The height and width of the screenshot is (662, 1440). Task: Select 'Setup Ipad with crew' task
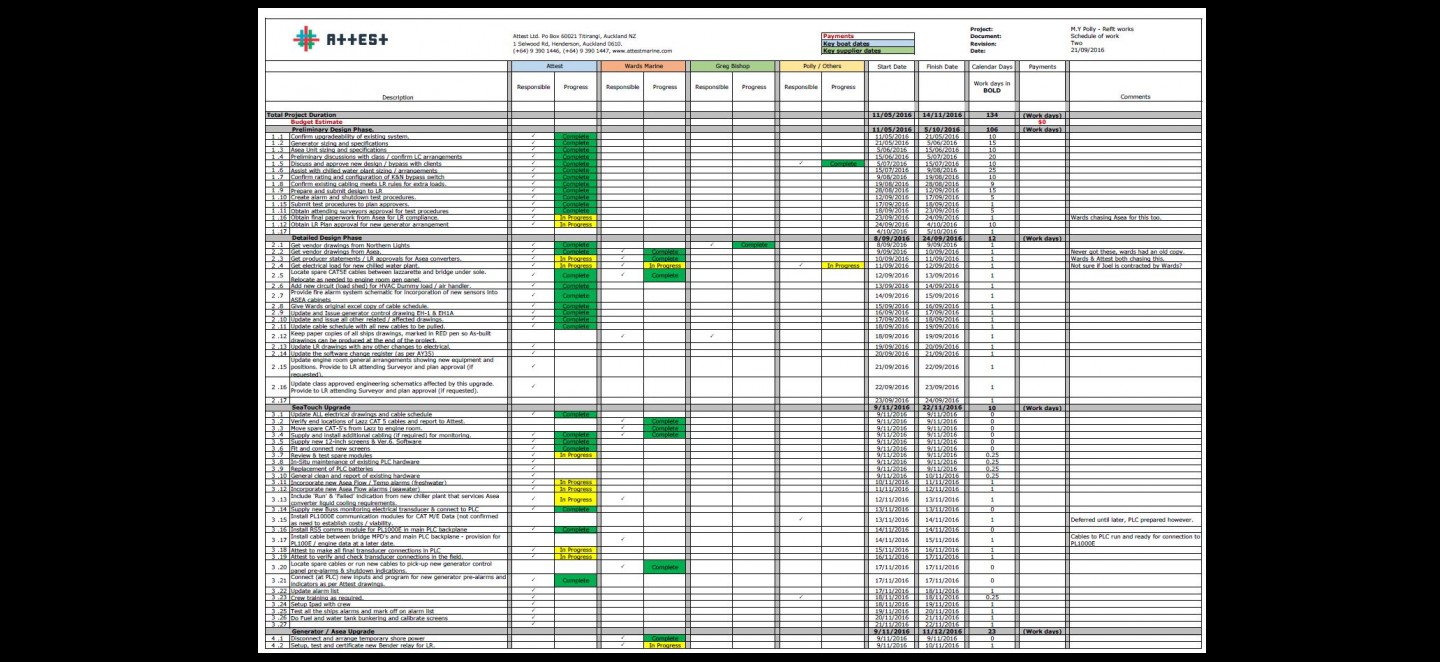pyautogui.click(x=322, y=604)
